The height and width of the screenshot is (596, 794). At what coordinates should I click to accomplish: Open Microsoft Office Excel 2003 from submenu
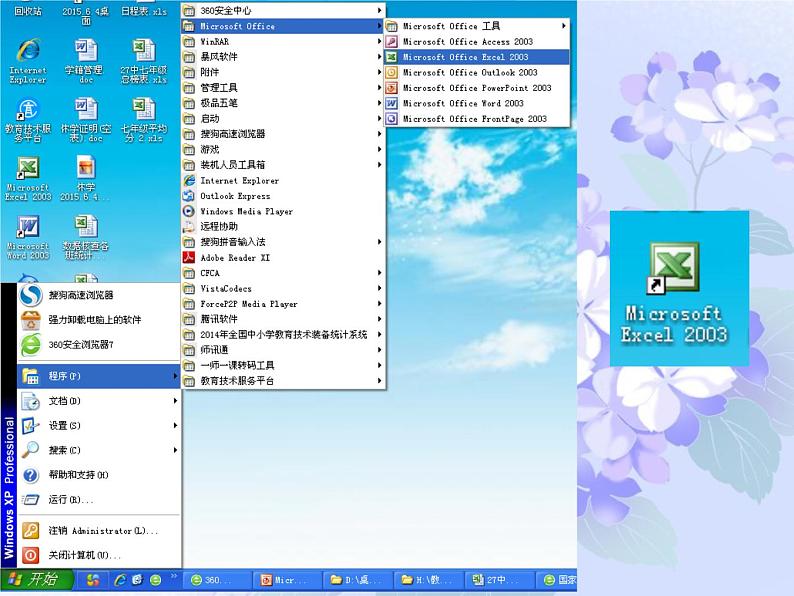point(477,57)
